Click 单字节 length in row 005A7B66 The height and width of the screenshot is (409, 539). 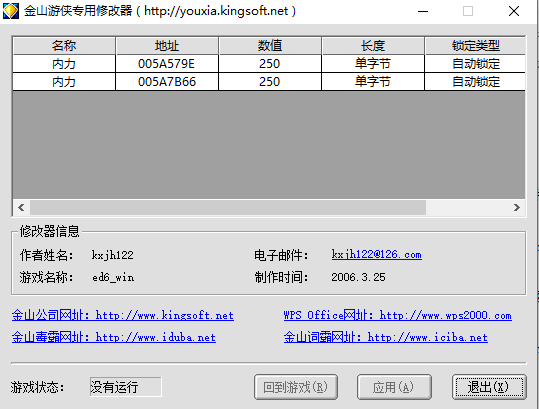point(373,82)
